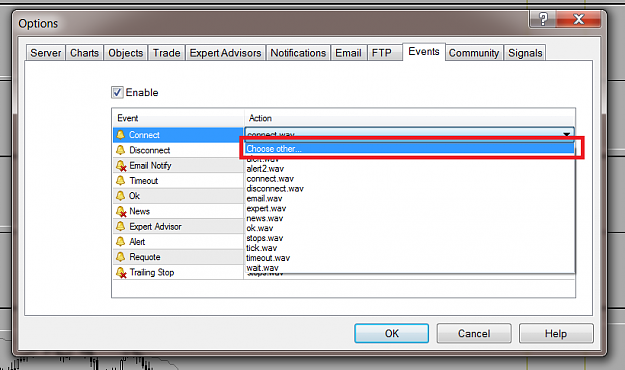Screen dimensions: 625x370
Task: Confirm settings with the OK button
Action: pyautogui.click(x=391, y=333)
